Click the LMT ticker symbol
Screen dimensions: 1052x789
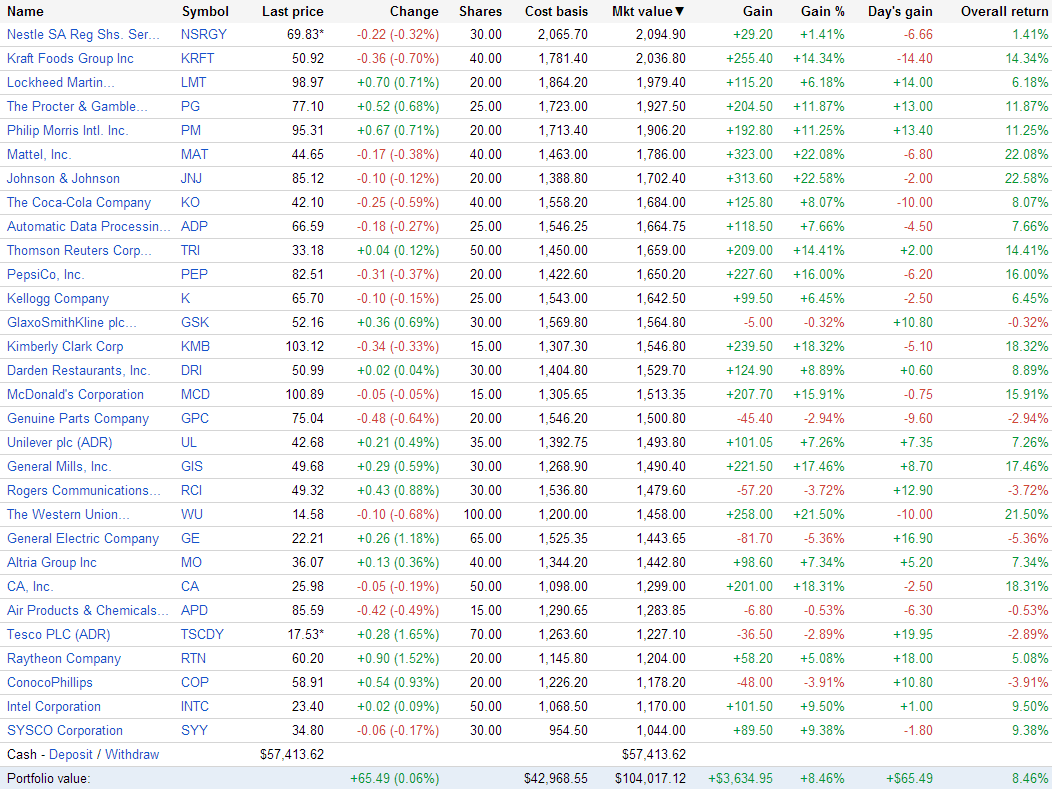194,83
